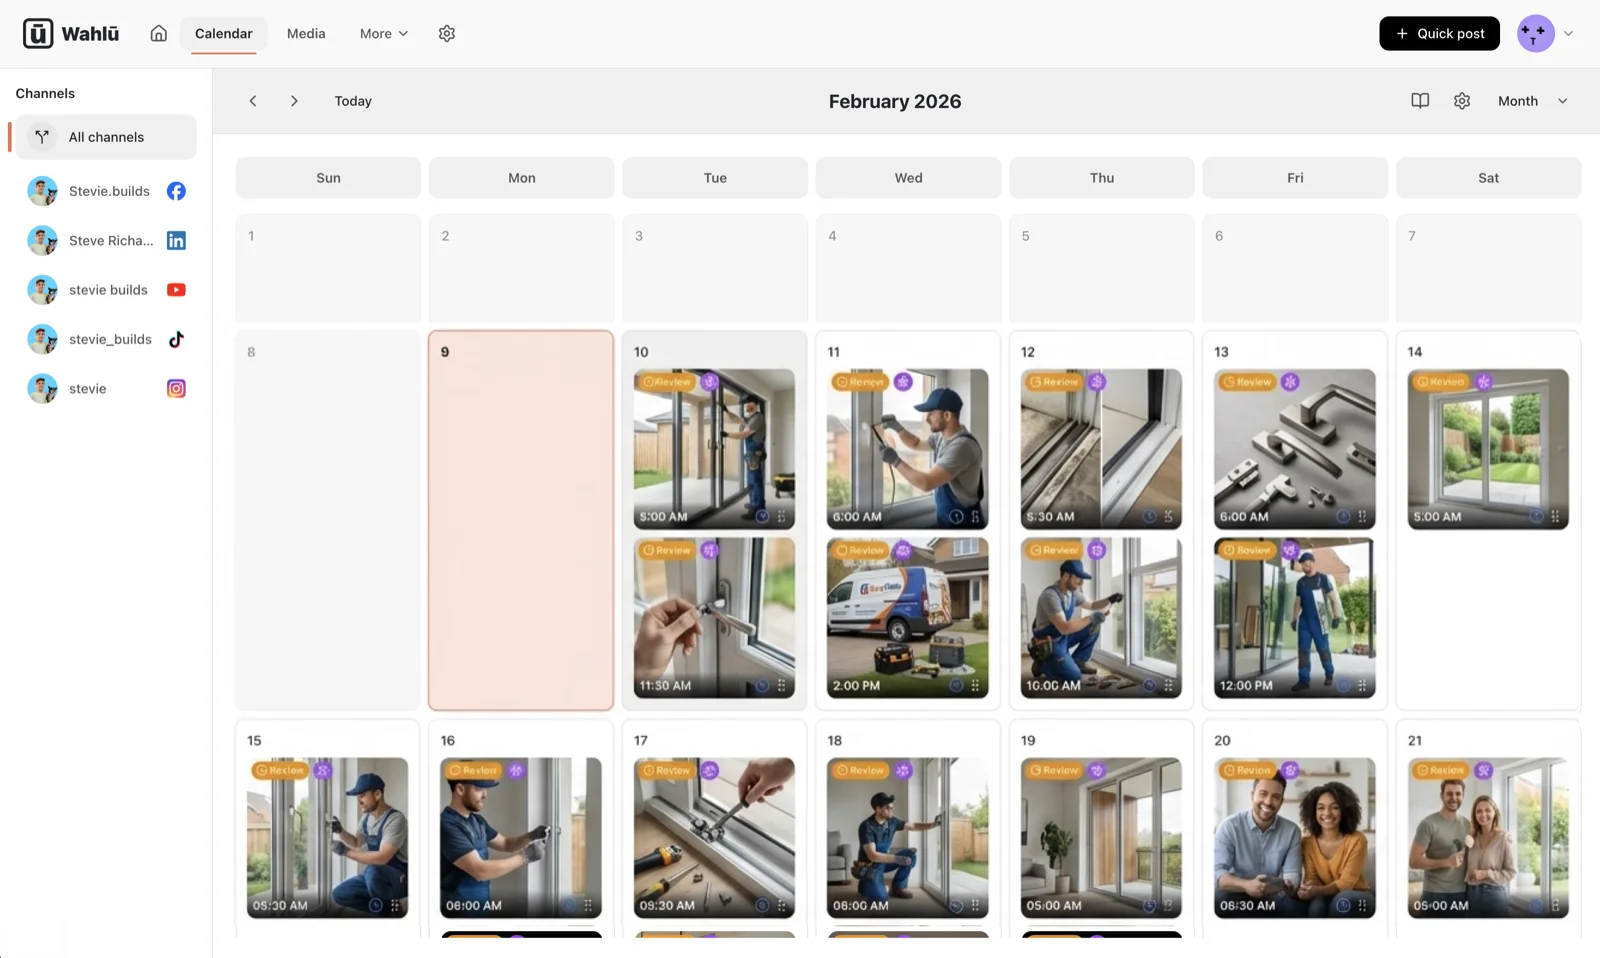1600x958 pixels.
Task: Switch to the Media tab
Action: [x=305, y=33]
